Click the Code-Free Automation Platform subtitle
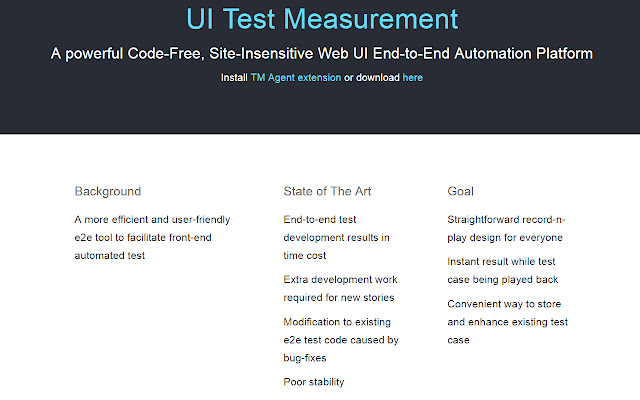640x400 pixels. [x=322, y=53]
